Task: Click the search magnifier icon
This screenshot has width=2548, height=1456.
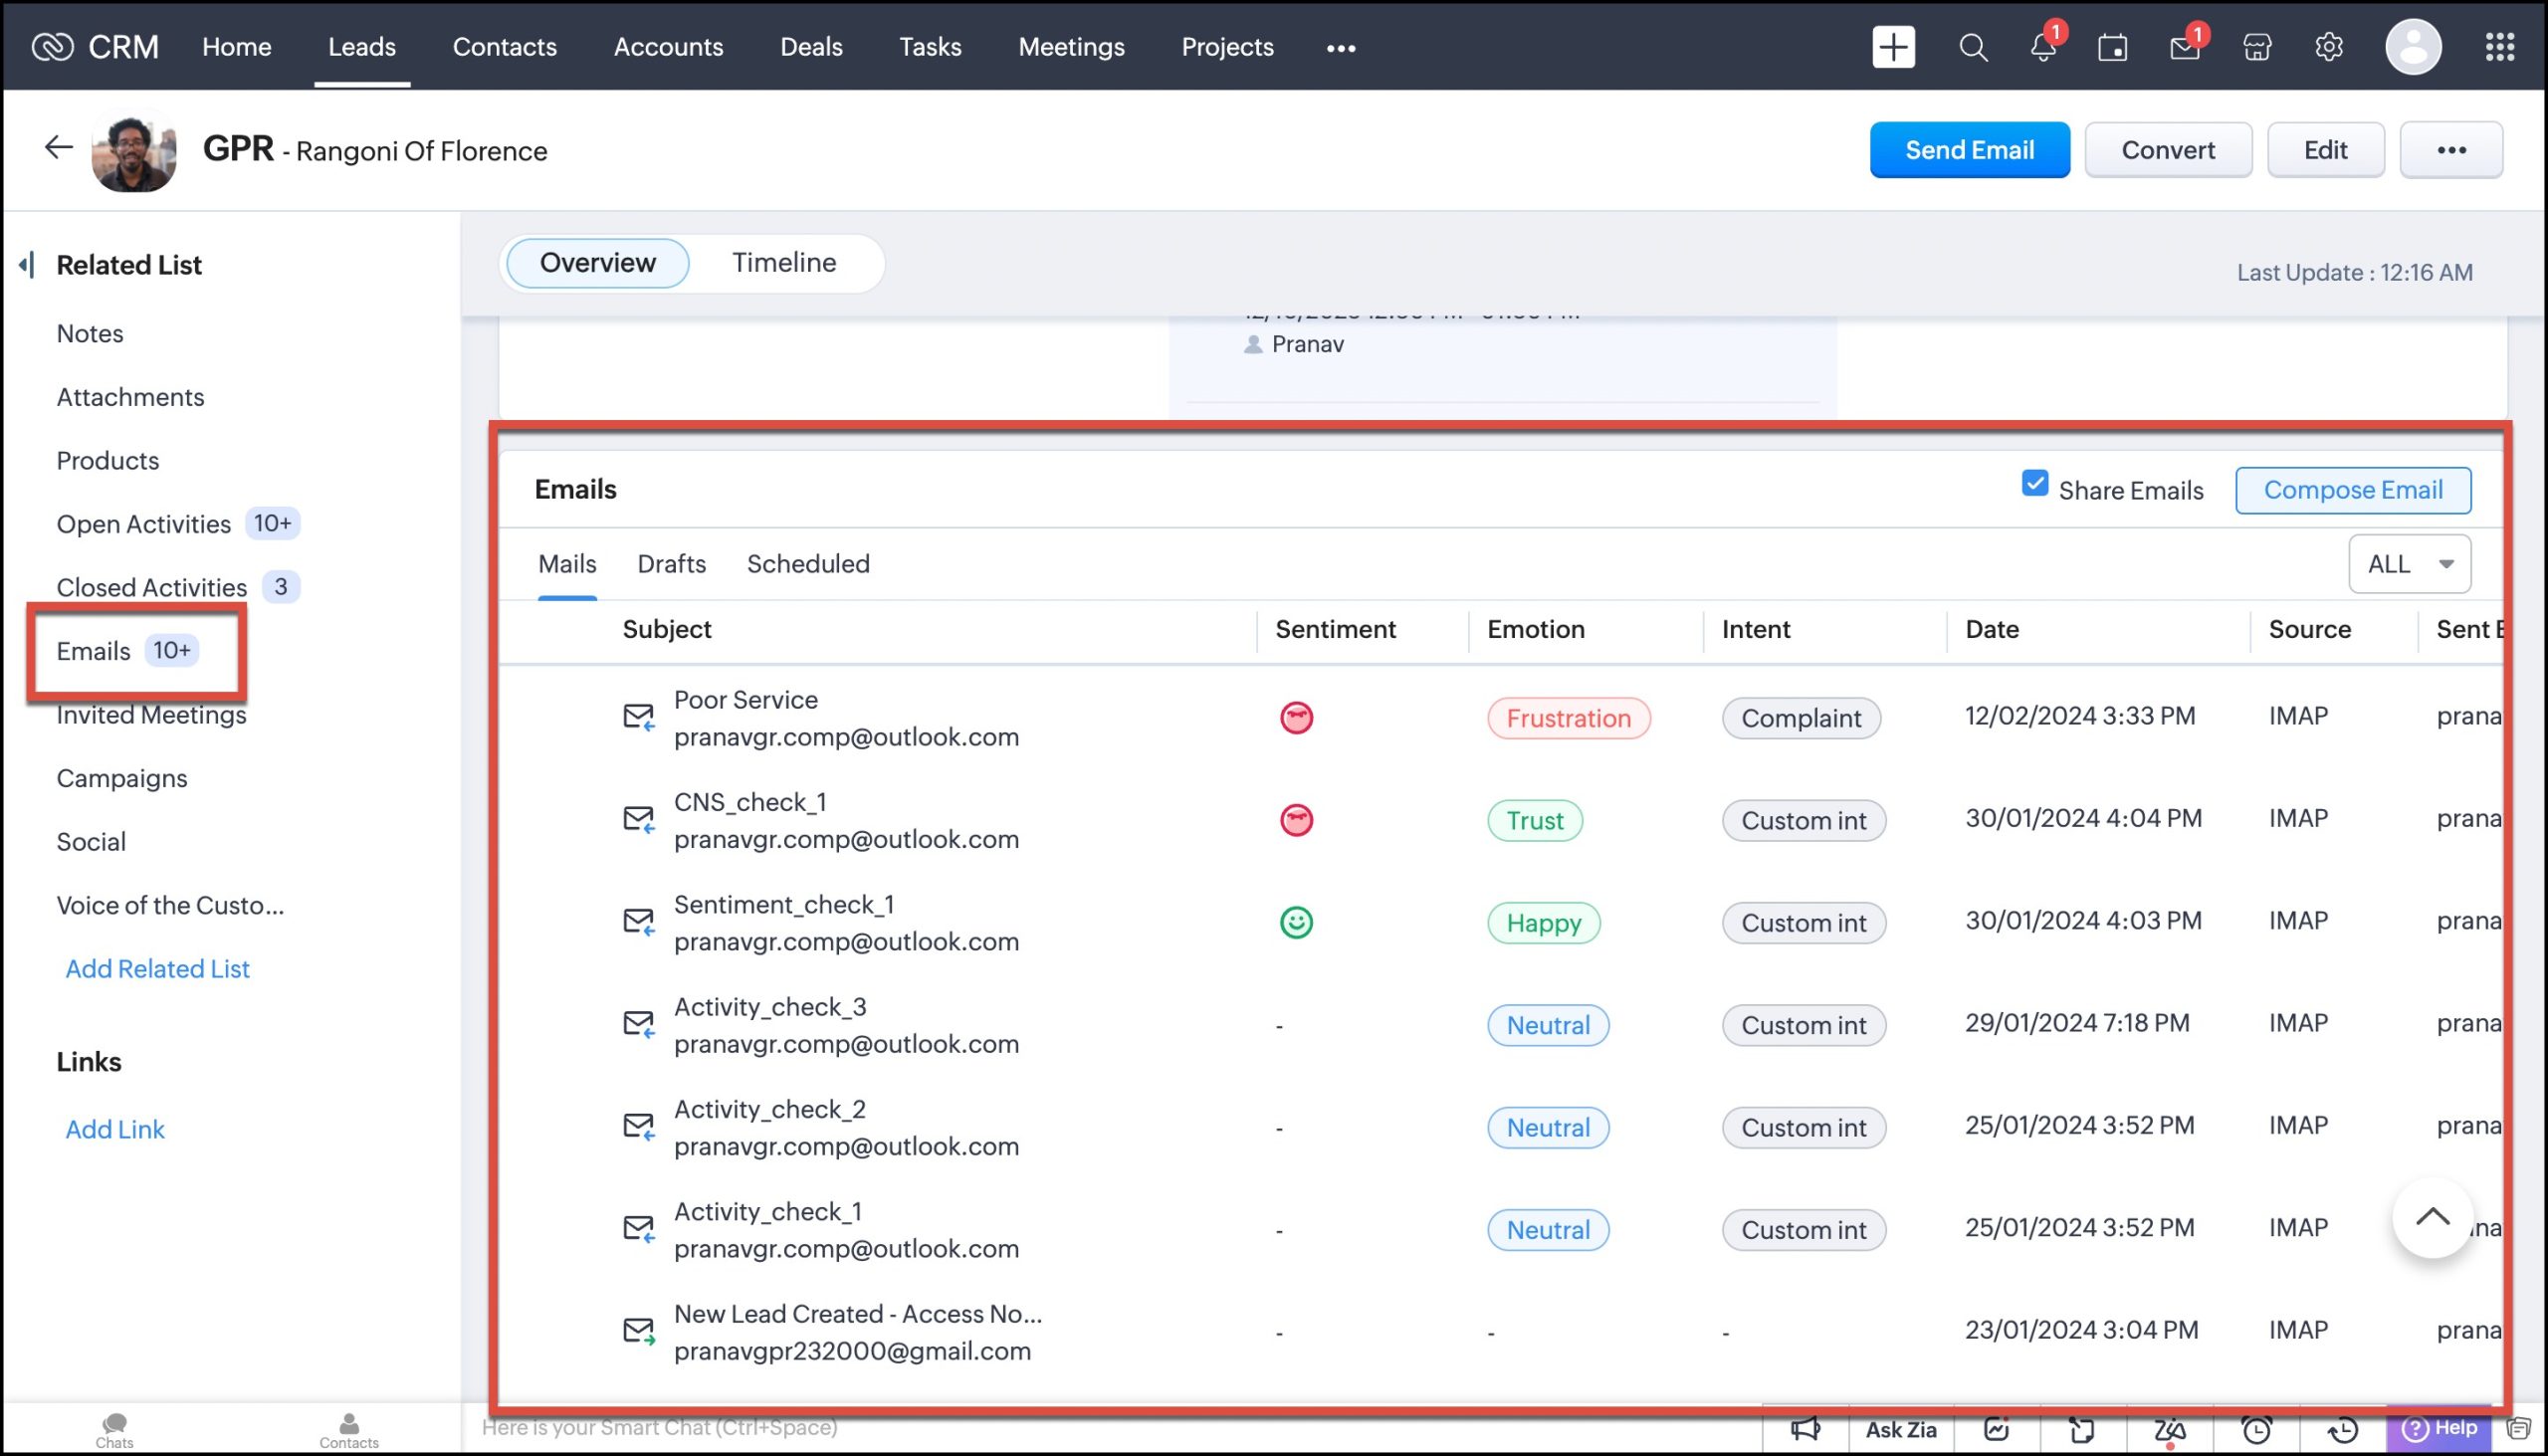Action: (x=1972, y=47)
